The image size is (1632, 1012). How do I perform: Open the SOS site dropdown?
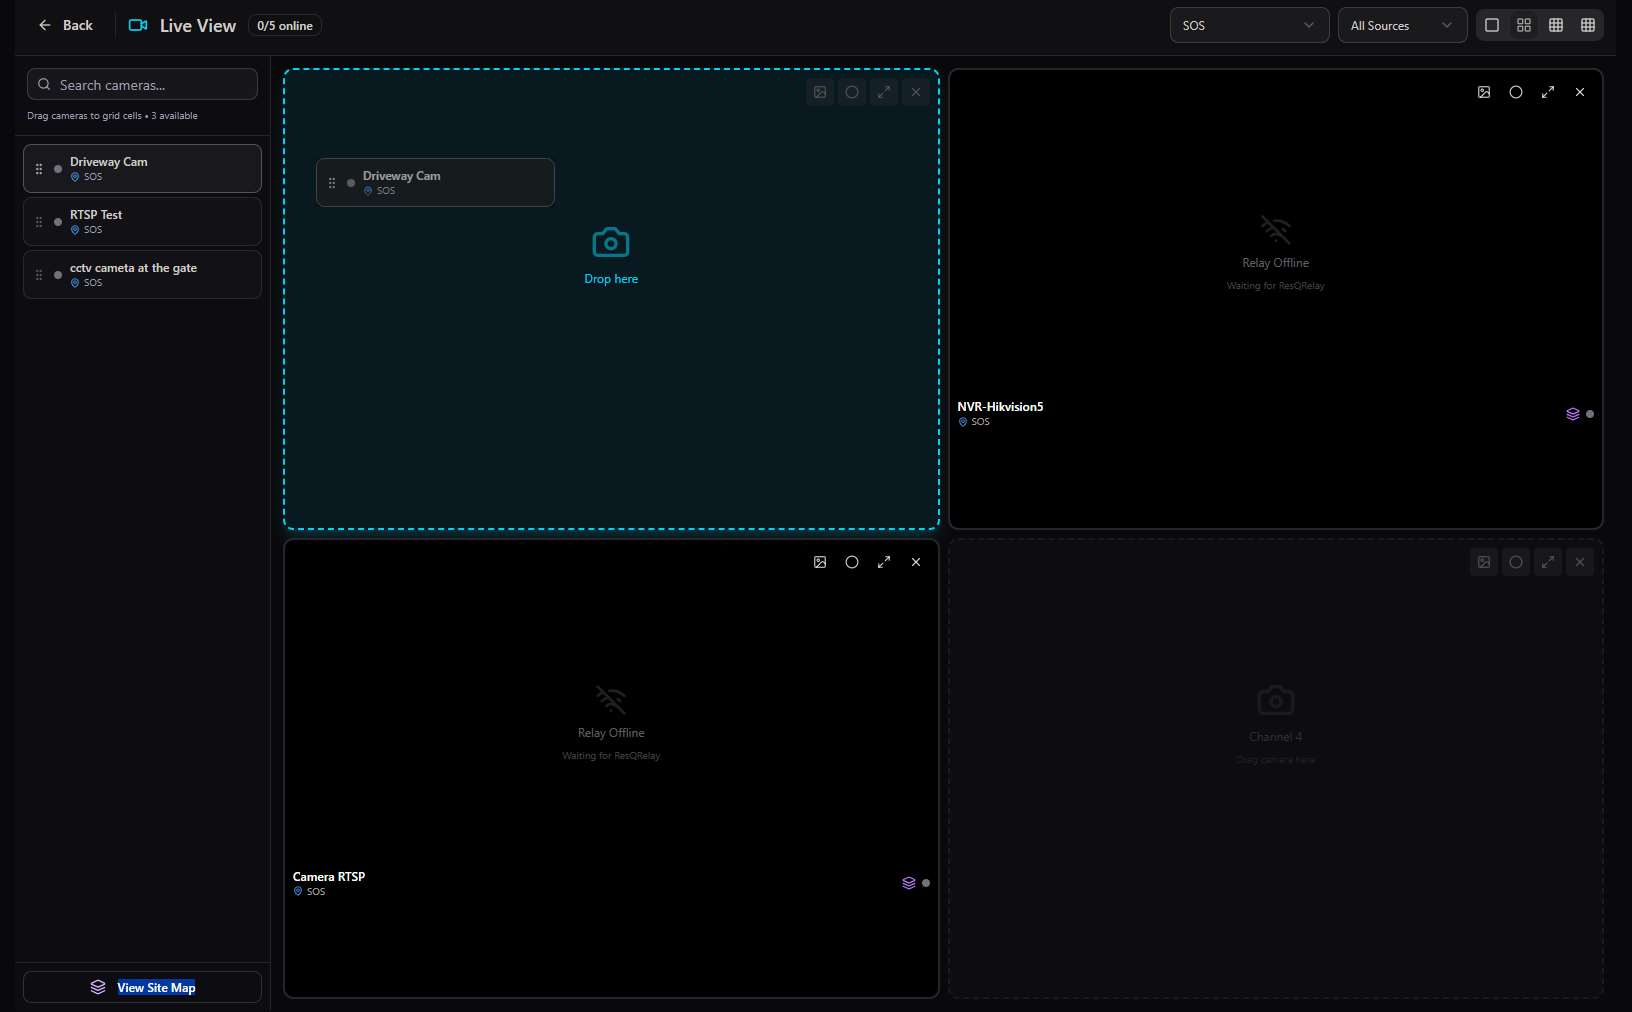1249,25
